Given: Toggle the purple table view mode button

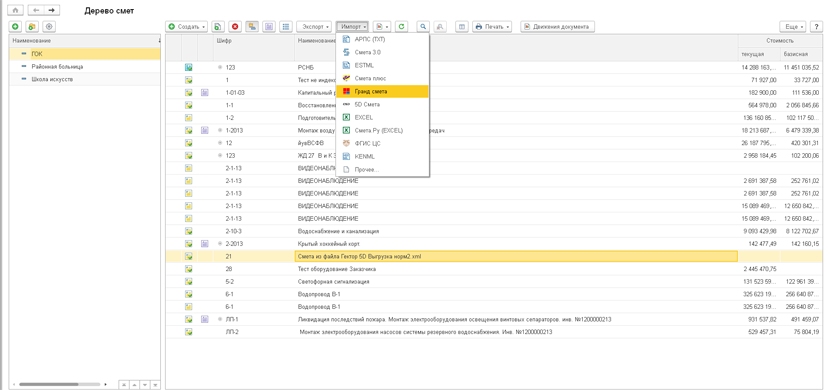Looking at the screenshot, I should (x=269, y=26).
